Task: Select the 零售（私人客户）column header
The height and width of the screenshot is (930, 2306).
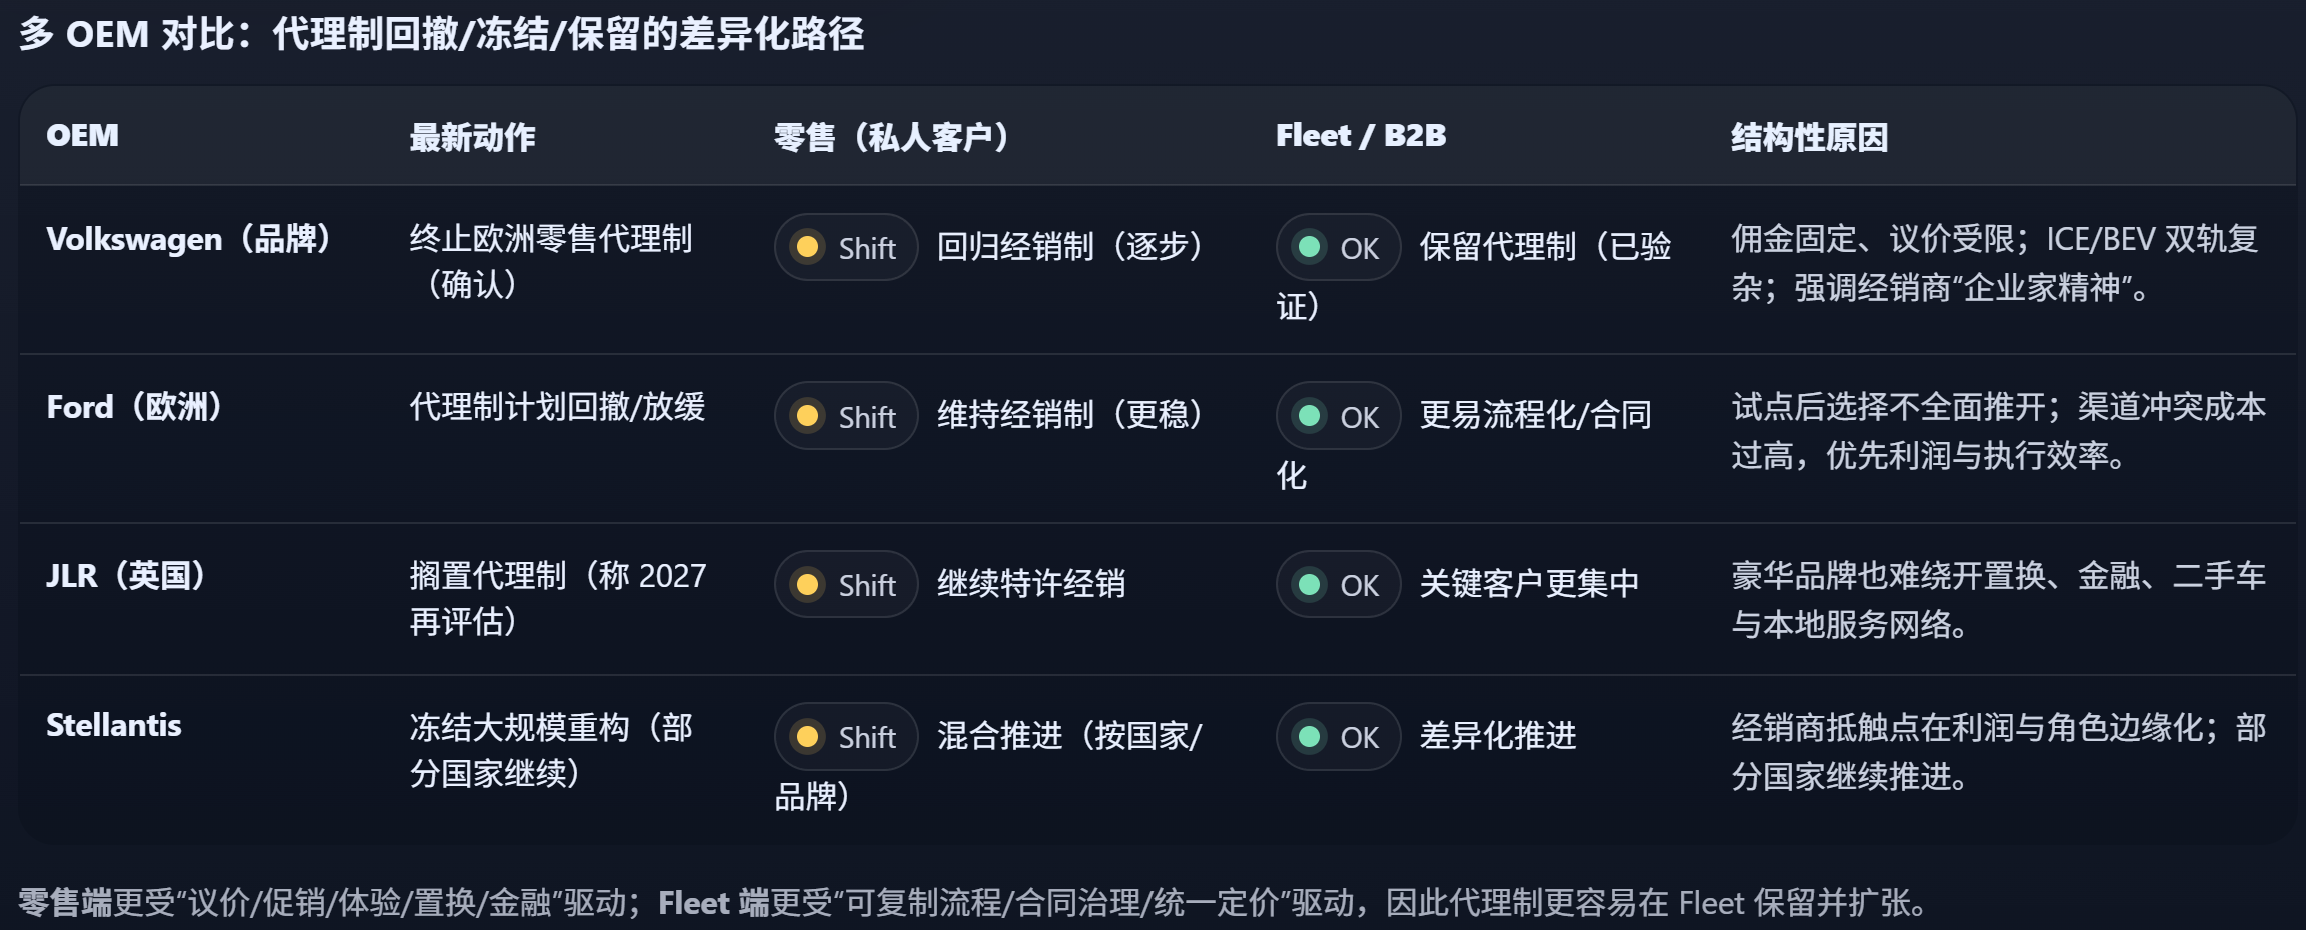Action: coord(893,137)
